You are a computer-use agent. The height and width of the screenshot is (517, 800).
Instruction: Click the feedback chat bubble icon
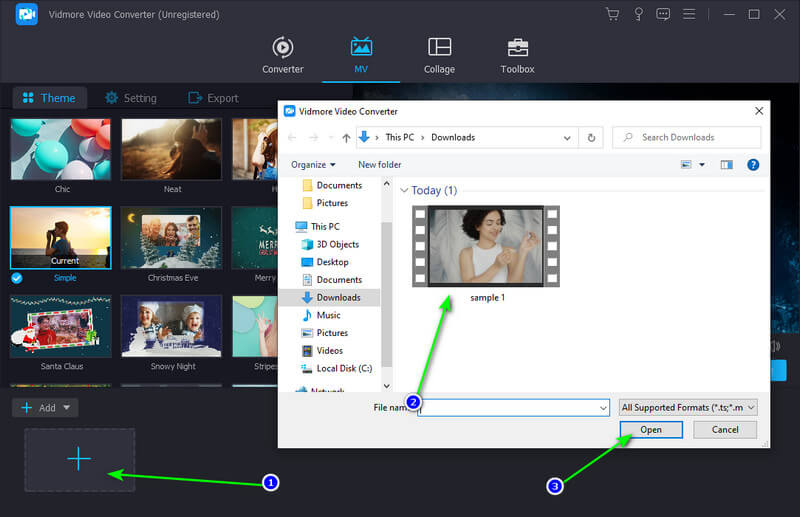tap(663, 14)
